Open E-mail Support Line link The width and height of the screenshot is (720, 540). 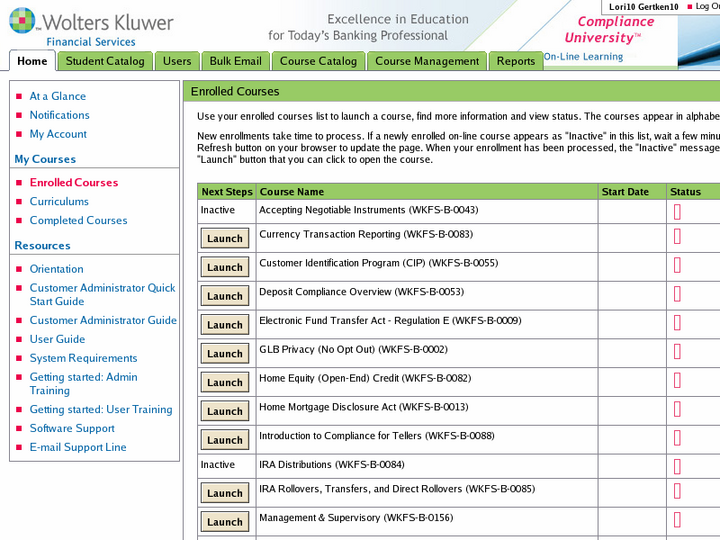click(x=78, y=447)
